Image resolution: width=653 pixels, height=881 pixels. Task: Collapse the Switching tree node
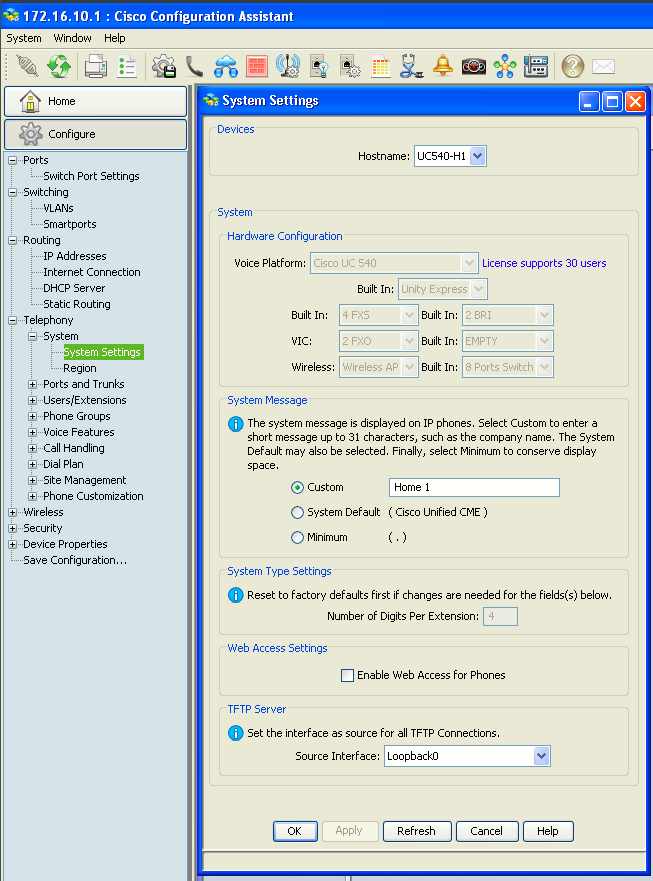12,193
